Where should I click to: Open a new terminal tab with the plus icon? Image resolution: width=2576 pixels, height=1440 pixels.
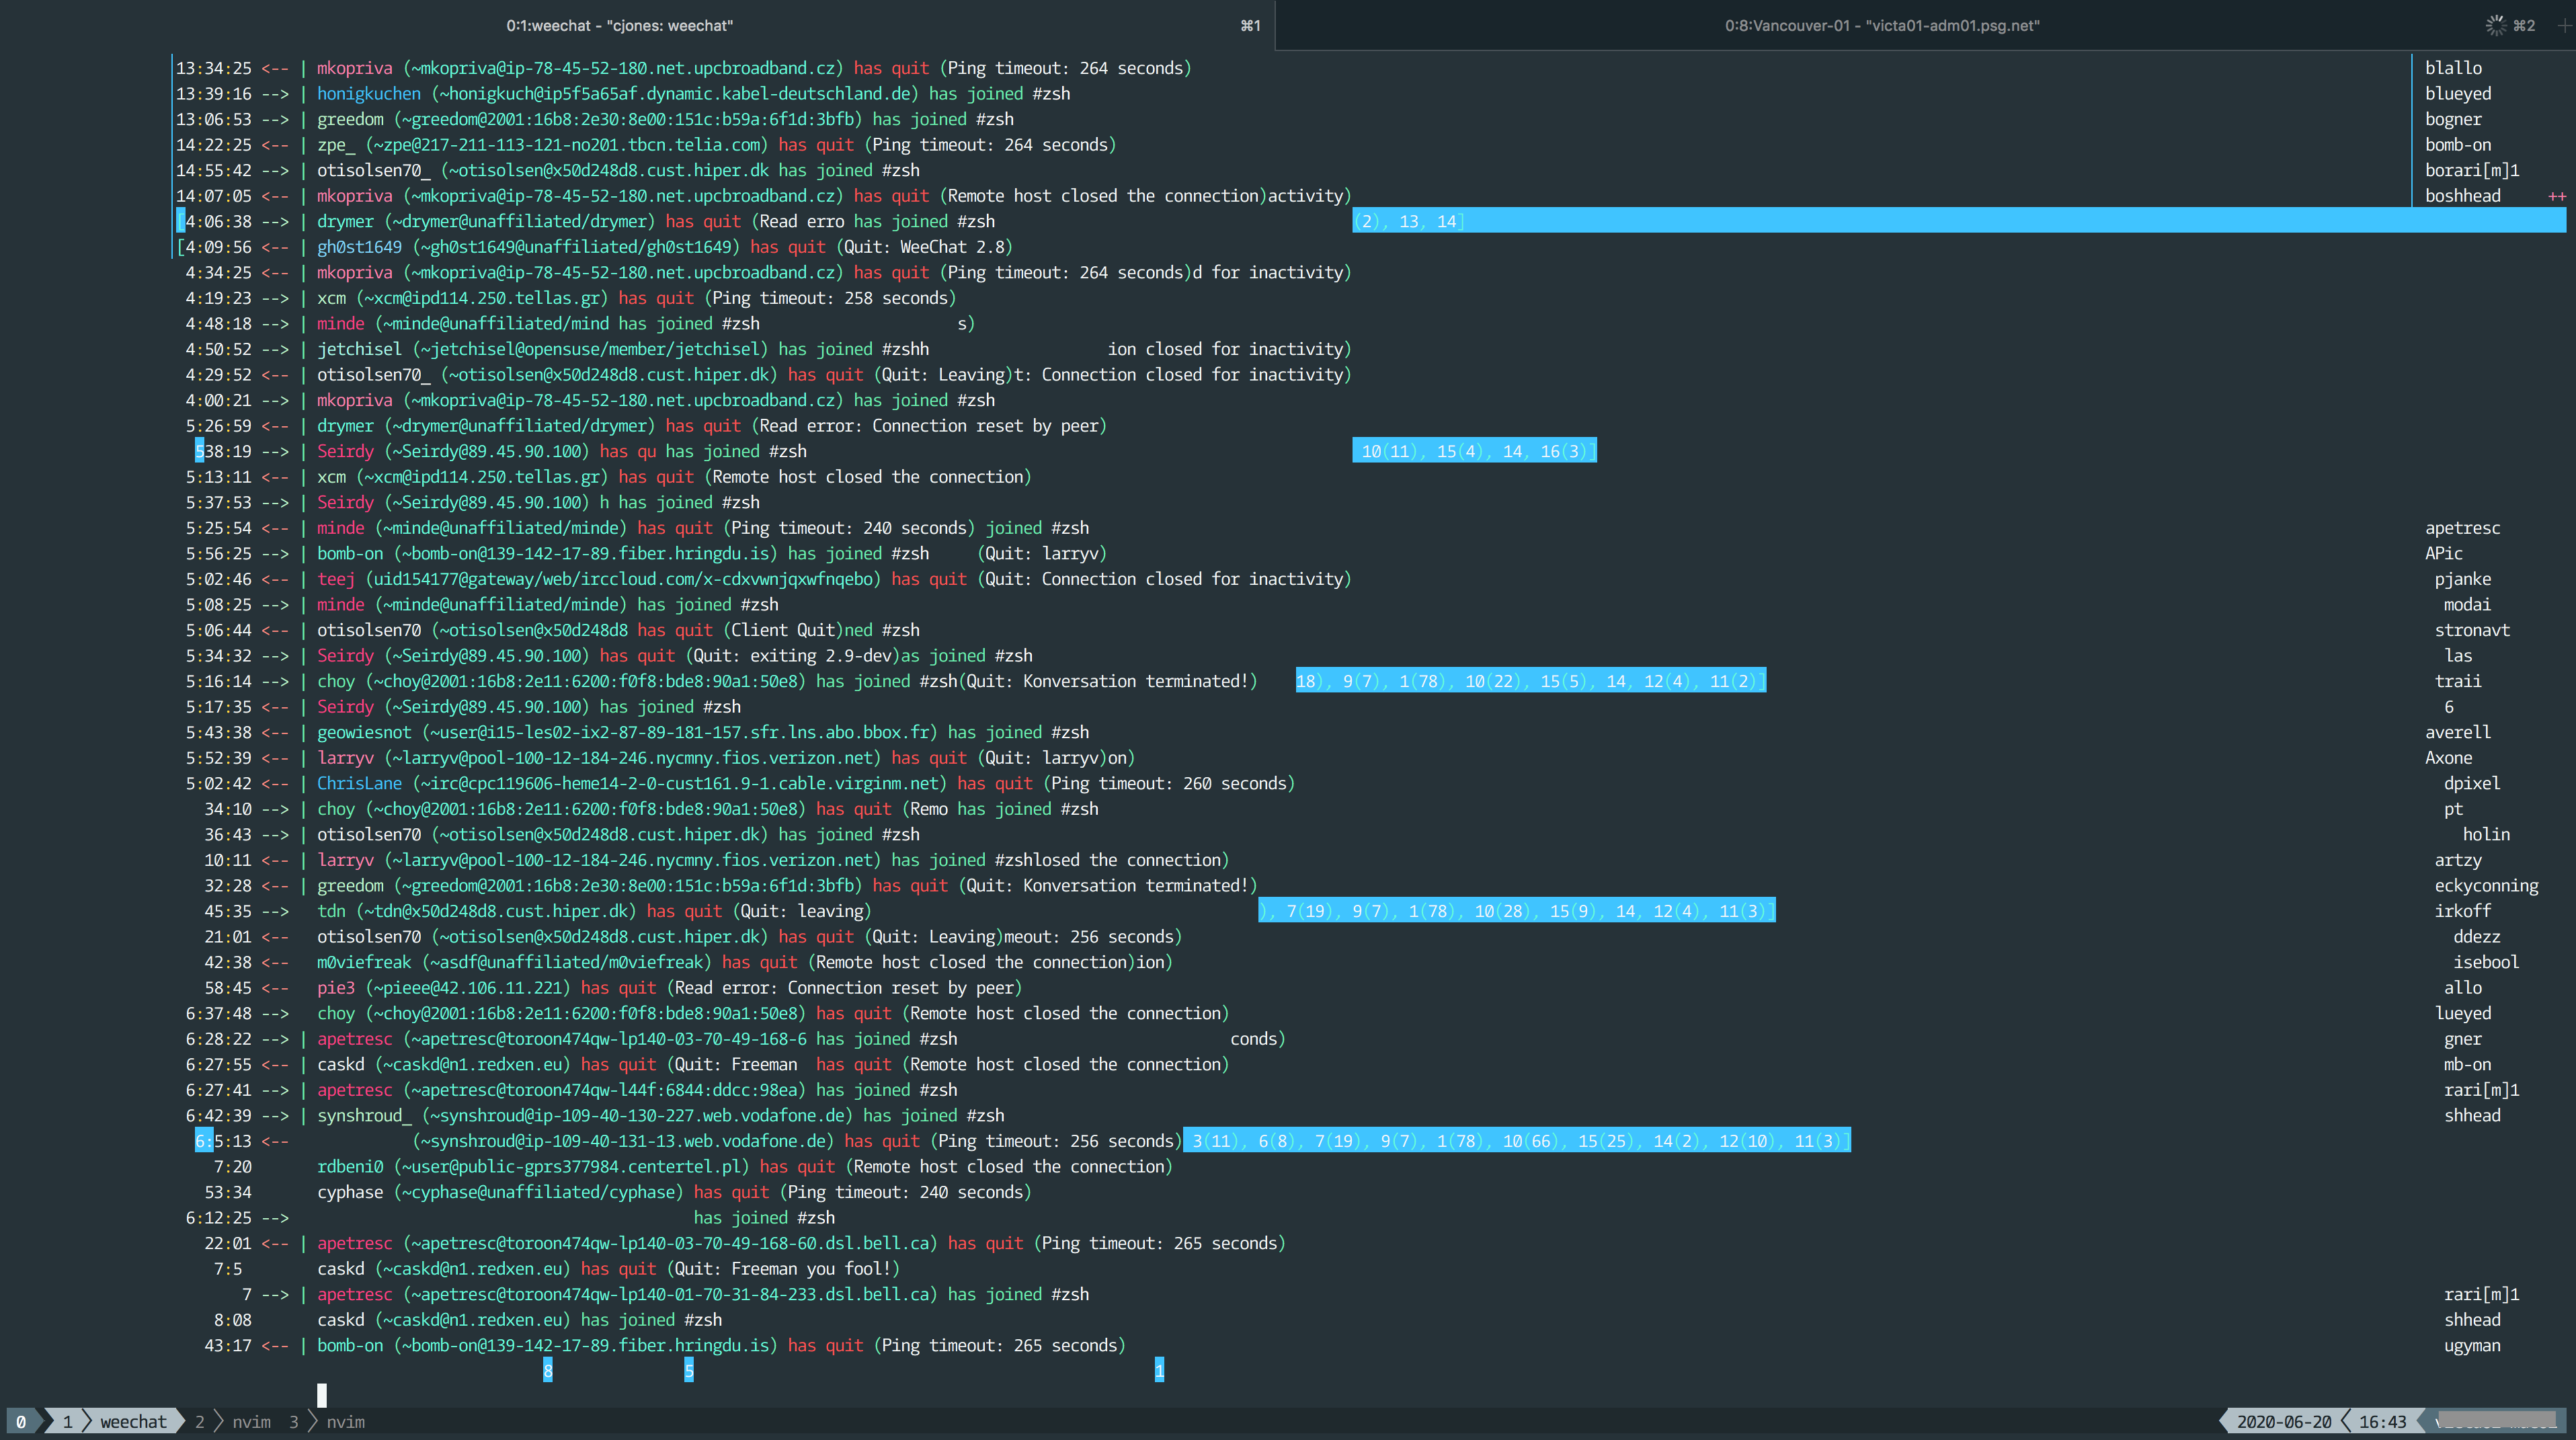pos(2566,25)
